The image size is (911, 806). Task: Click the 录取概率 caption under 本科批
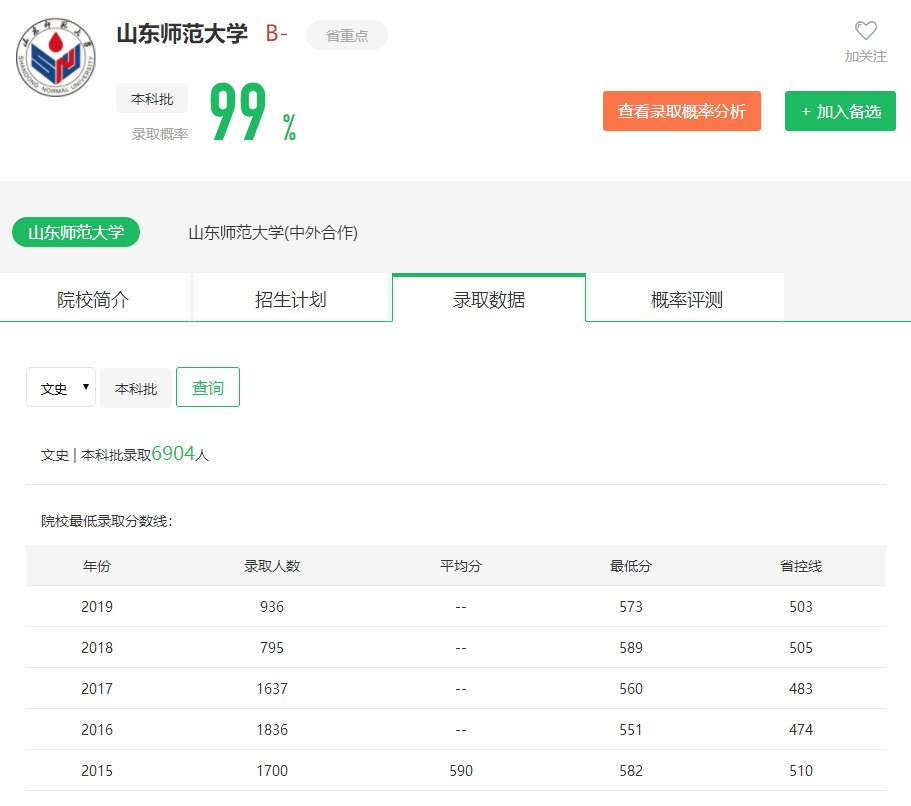click(160, 134)
